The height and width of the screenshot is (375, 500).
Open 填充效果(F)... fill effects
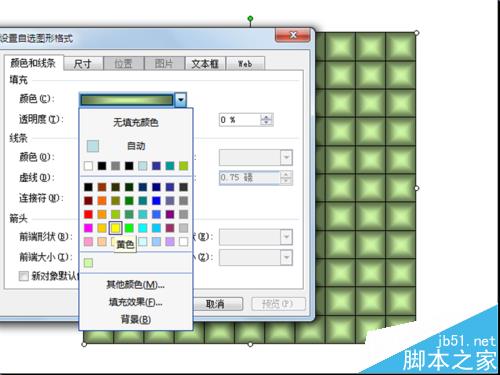pos(136,302)
